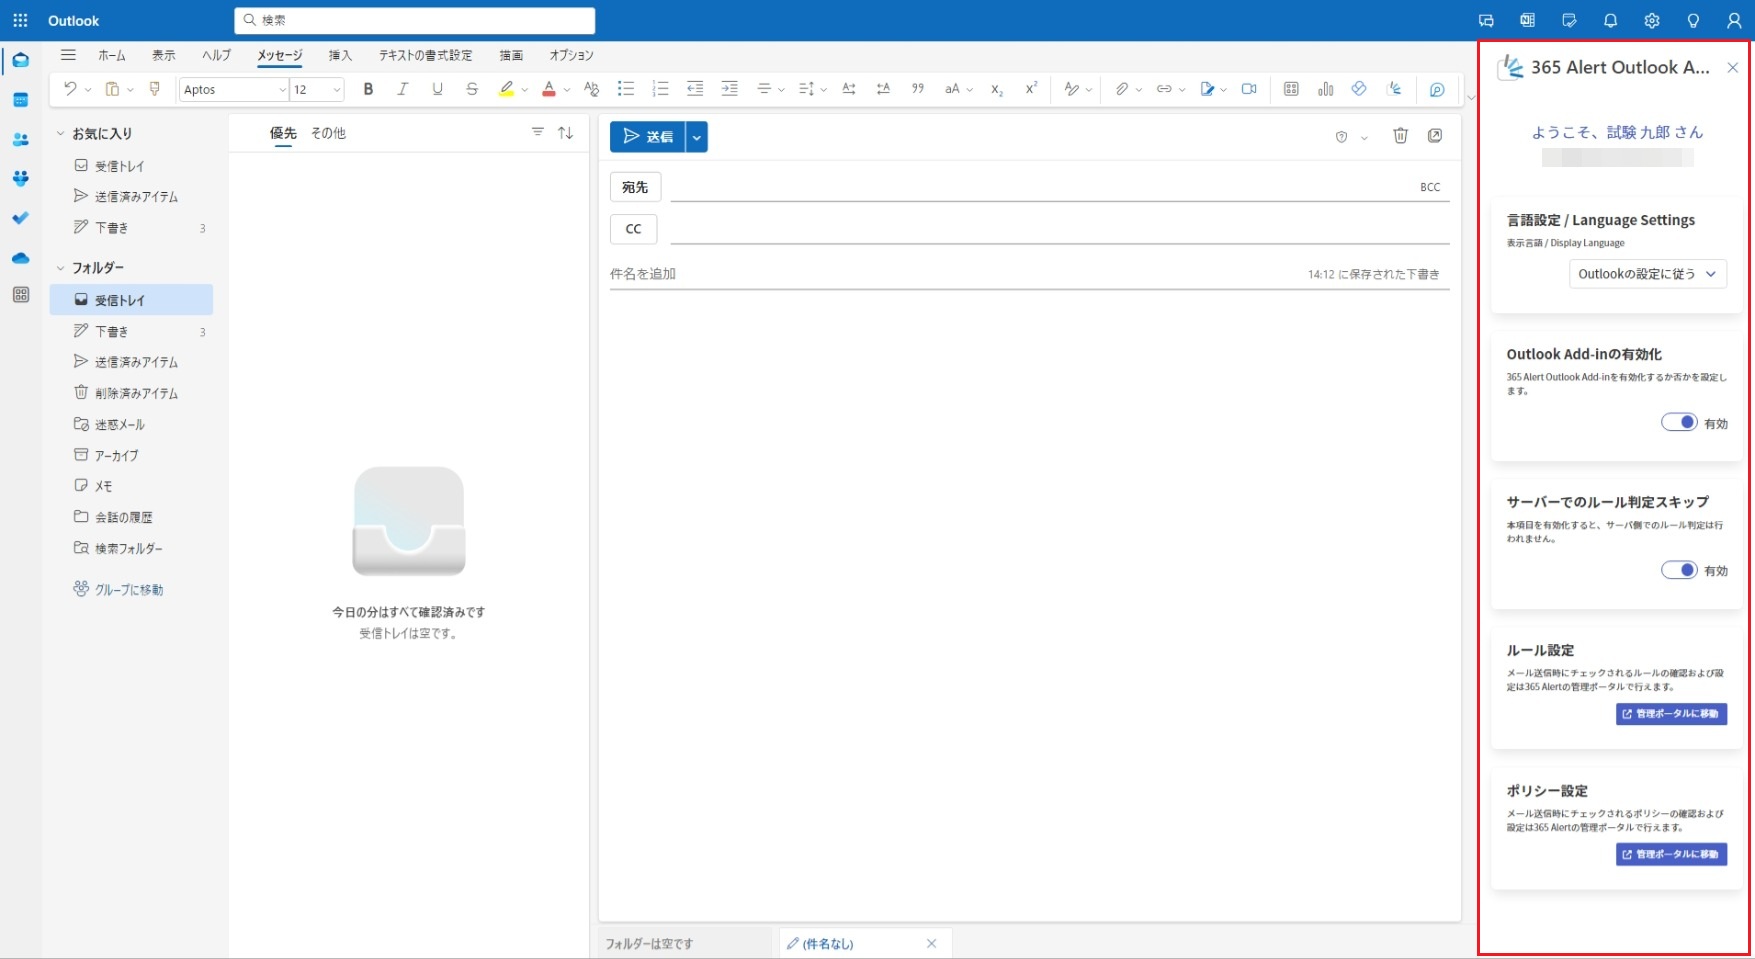The height and width of the screenshot is (959, 1755).
Task: Toggle サーバーでのルール判定スキップ switch
Action: pyautogui.click(x=1679, y=570)
